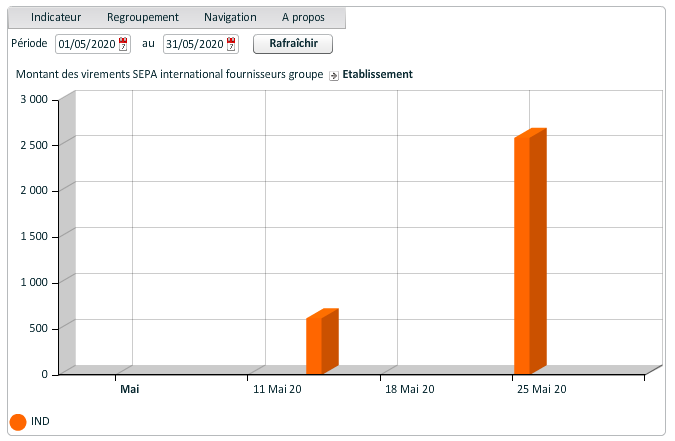Viewport: 675px width, 441px height.
Task: Click the chart title Montant des virements SEPA
Action: coord(169,75)
